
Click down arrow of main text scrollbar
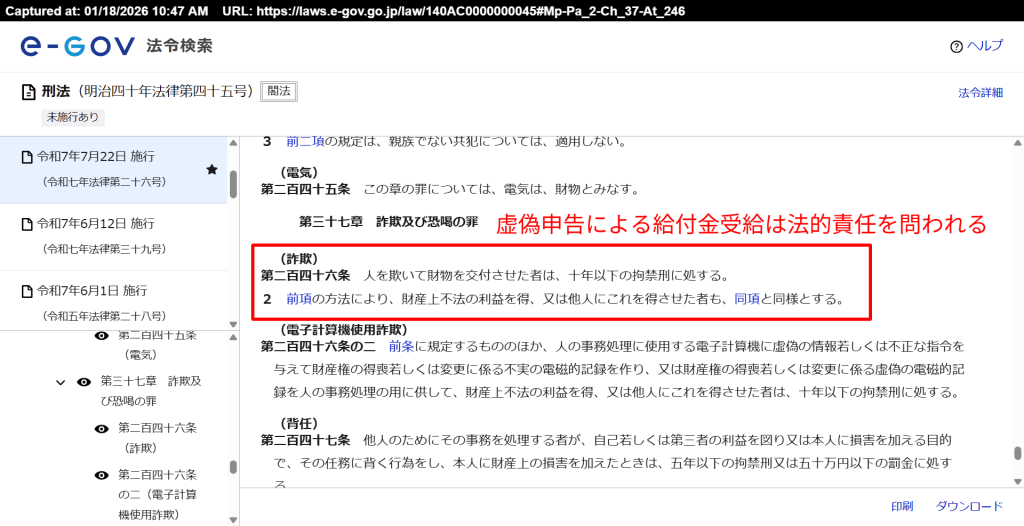click(1017, 481)
